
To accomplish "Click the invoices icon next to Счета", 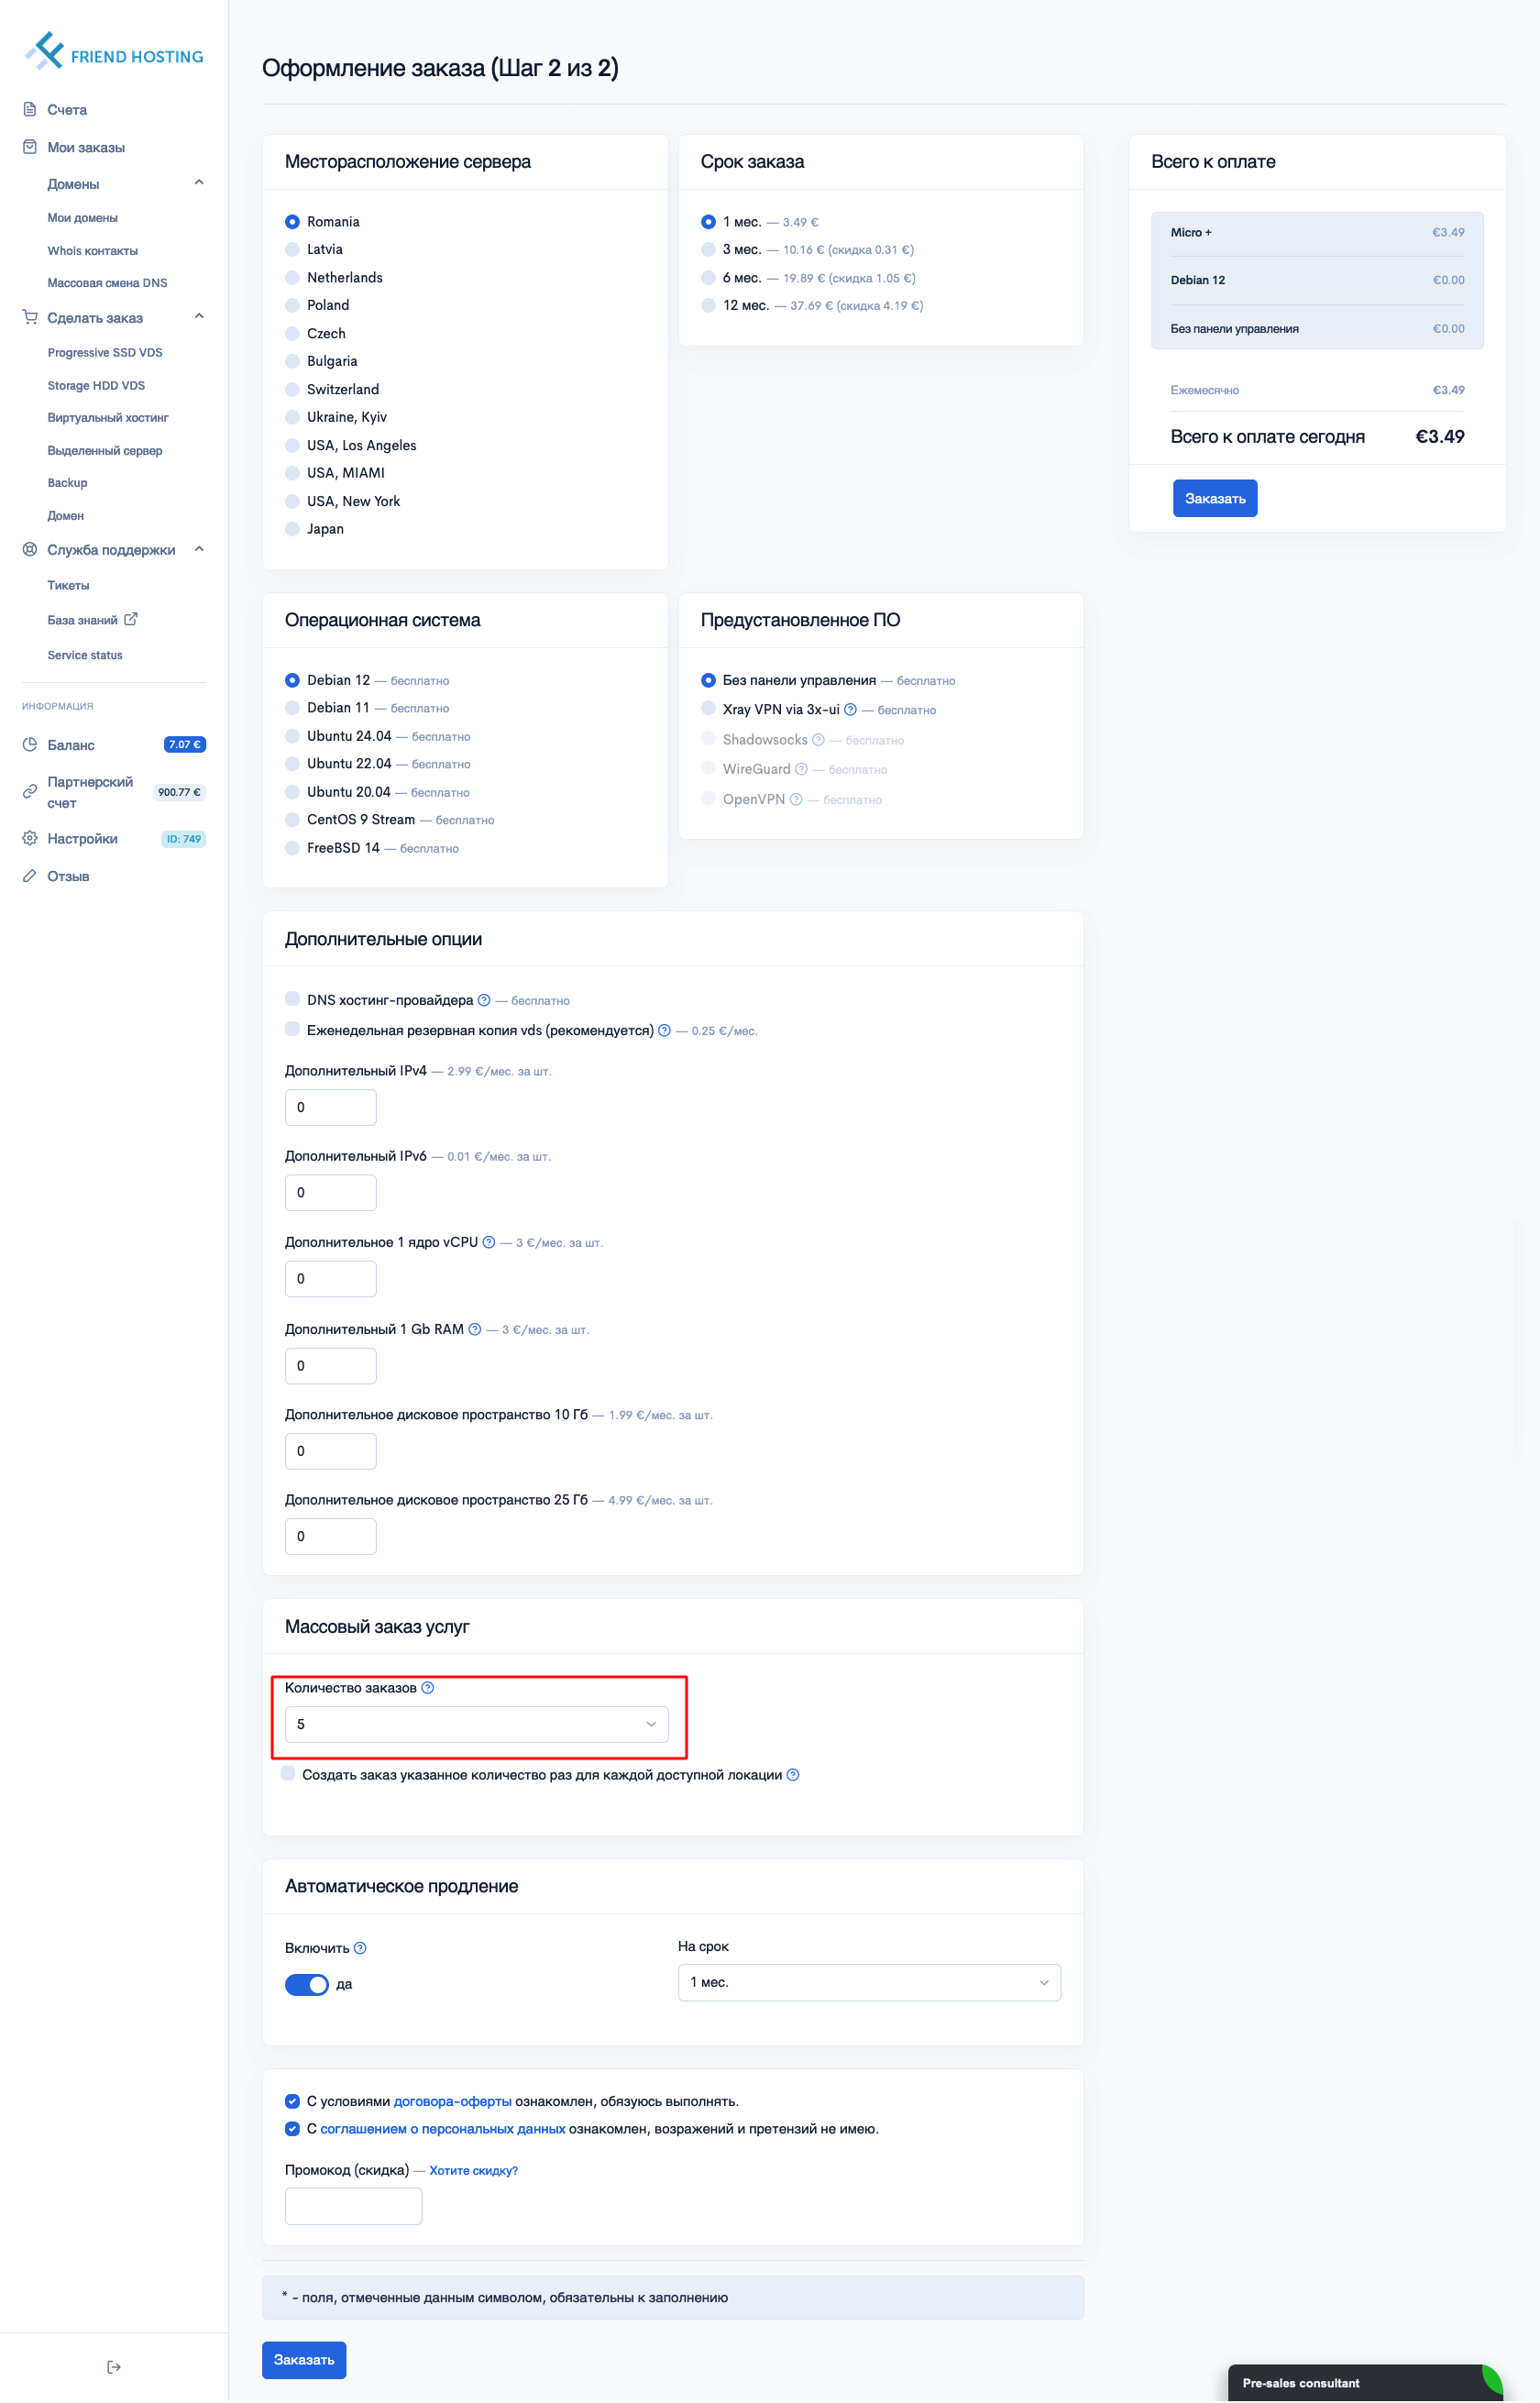I will pyautogui.click(x=30, y=109).
